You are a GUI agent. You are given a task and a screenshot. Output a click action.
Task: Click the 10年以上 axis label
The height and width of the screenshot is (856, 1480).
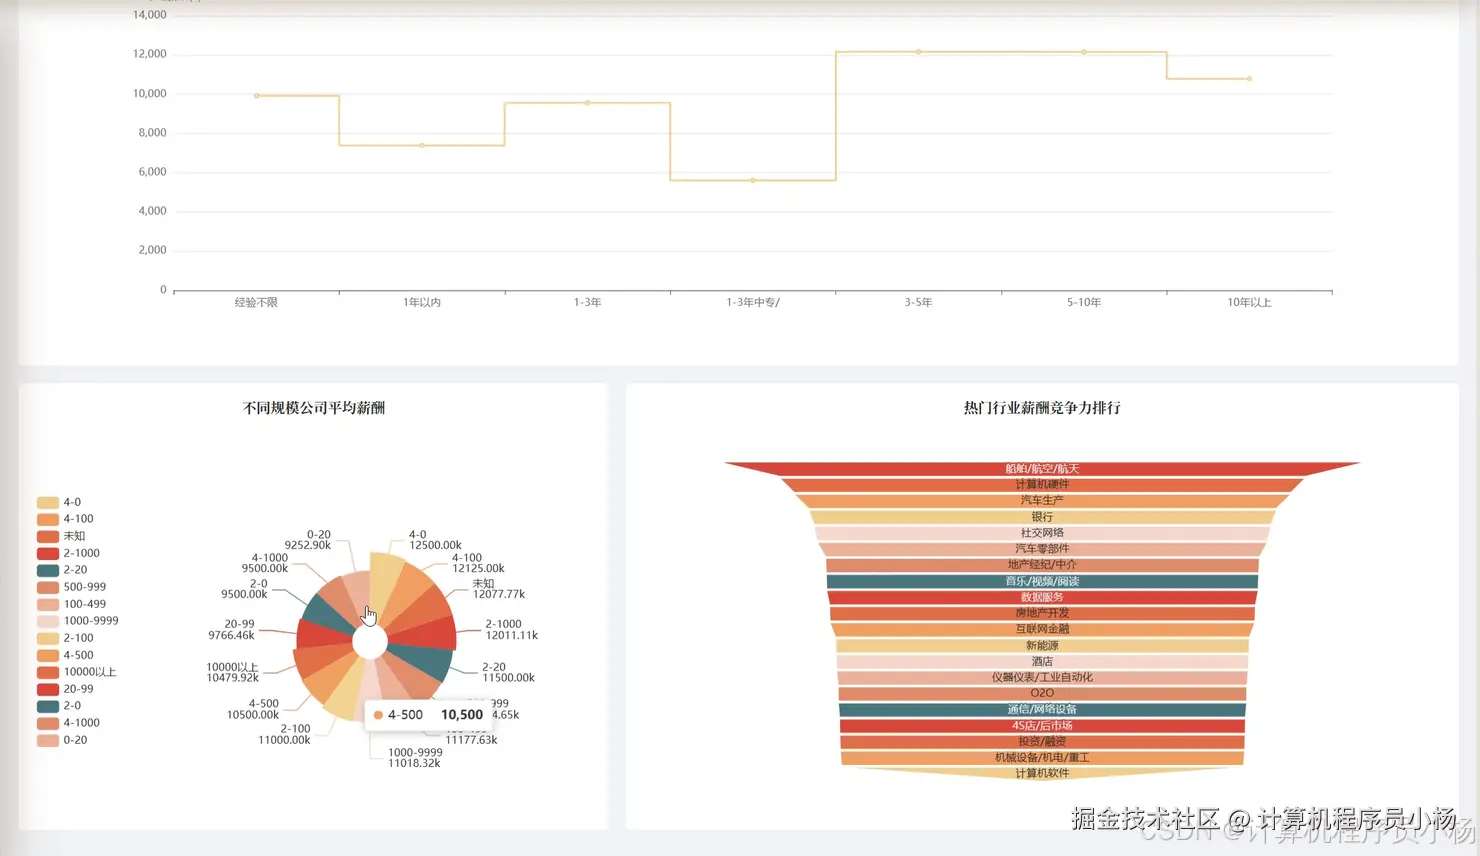[1249, 301]
